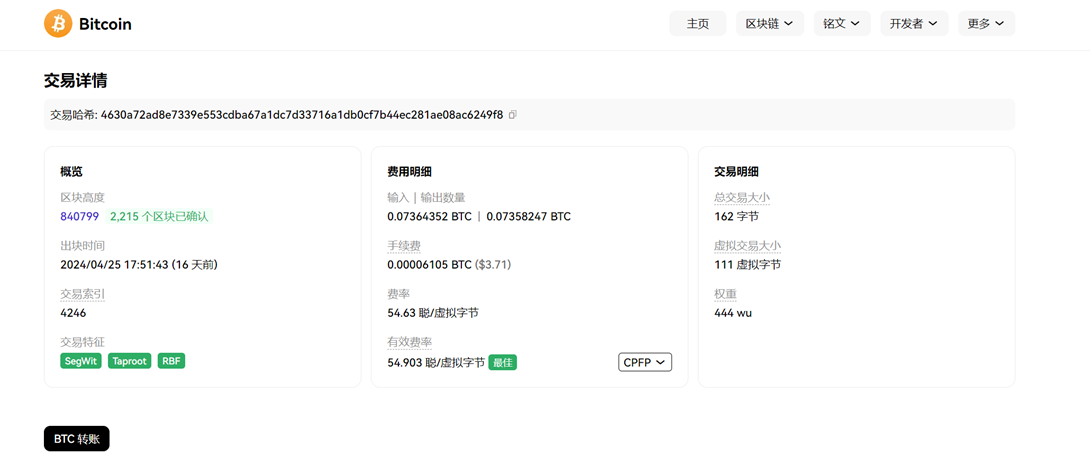The height and width of the screenshot is (455, 1090).
Task: Click the 162 字节 size value
Action: pos(736,216)
